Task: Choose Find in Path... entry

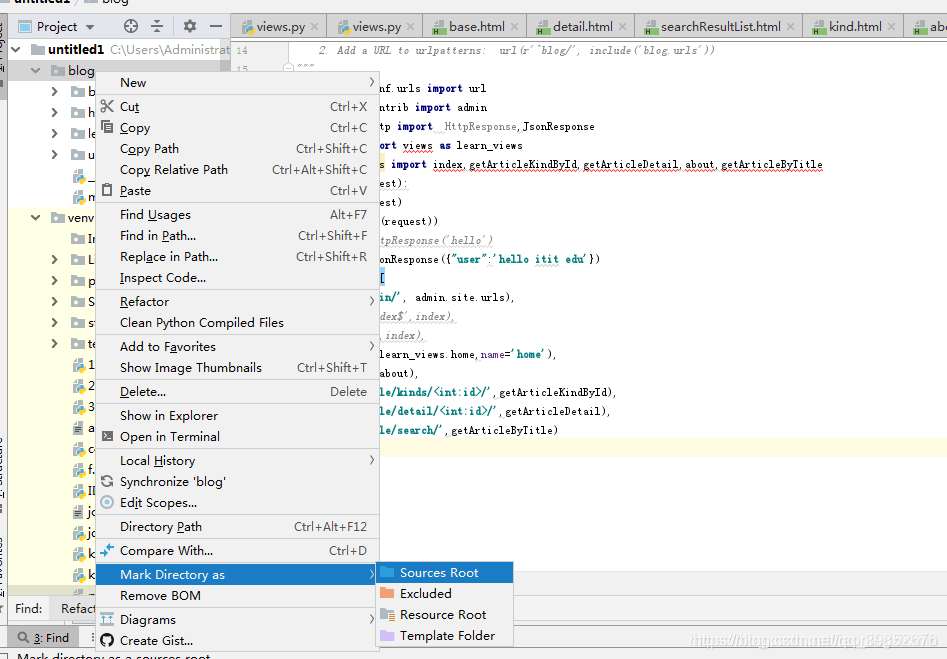Action: pyautogui.click(x=237, y=236)
